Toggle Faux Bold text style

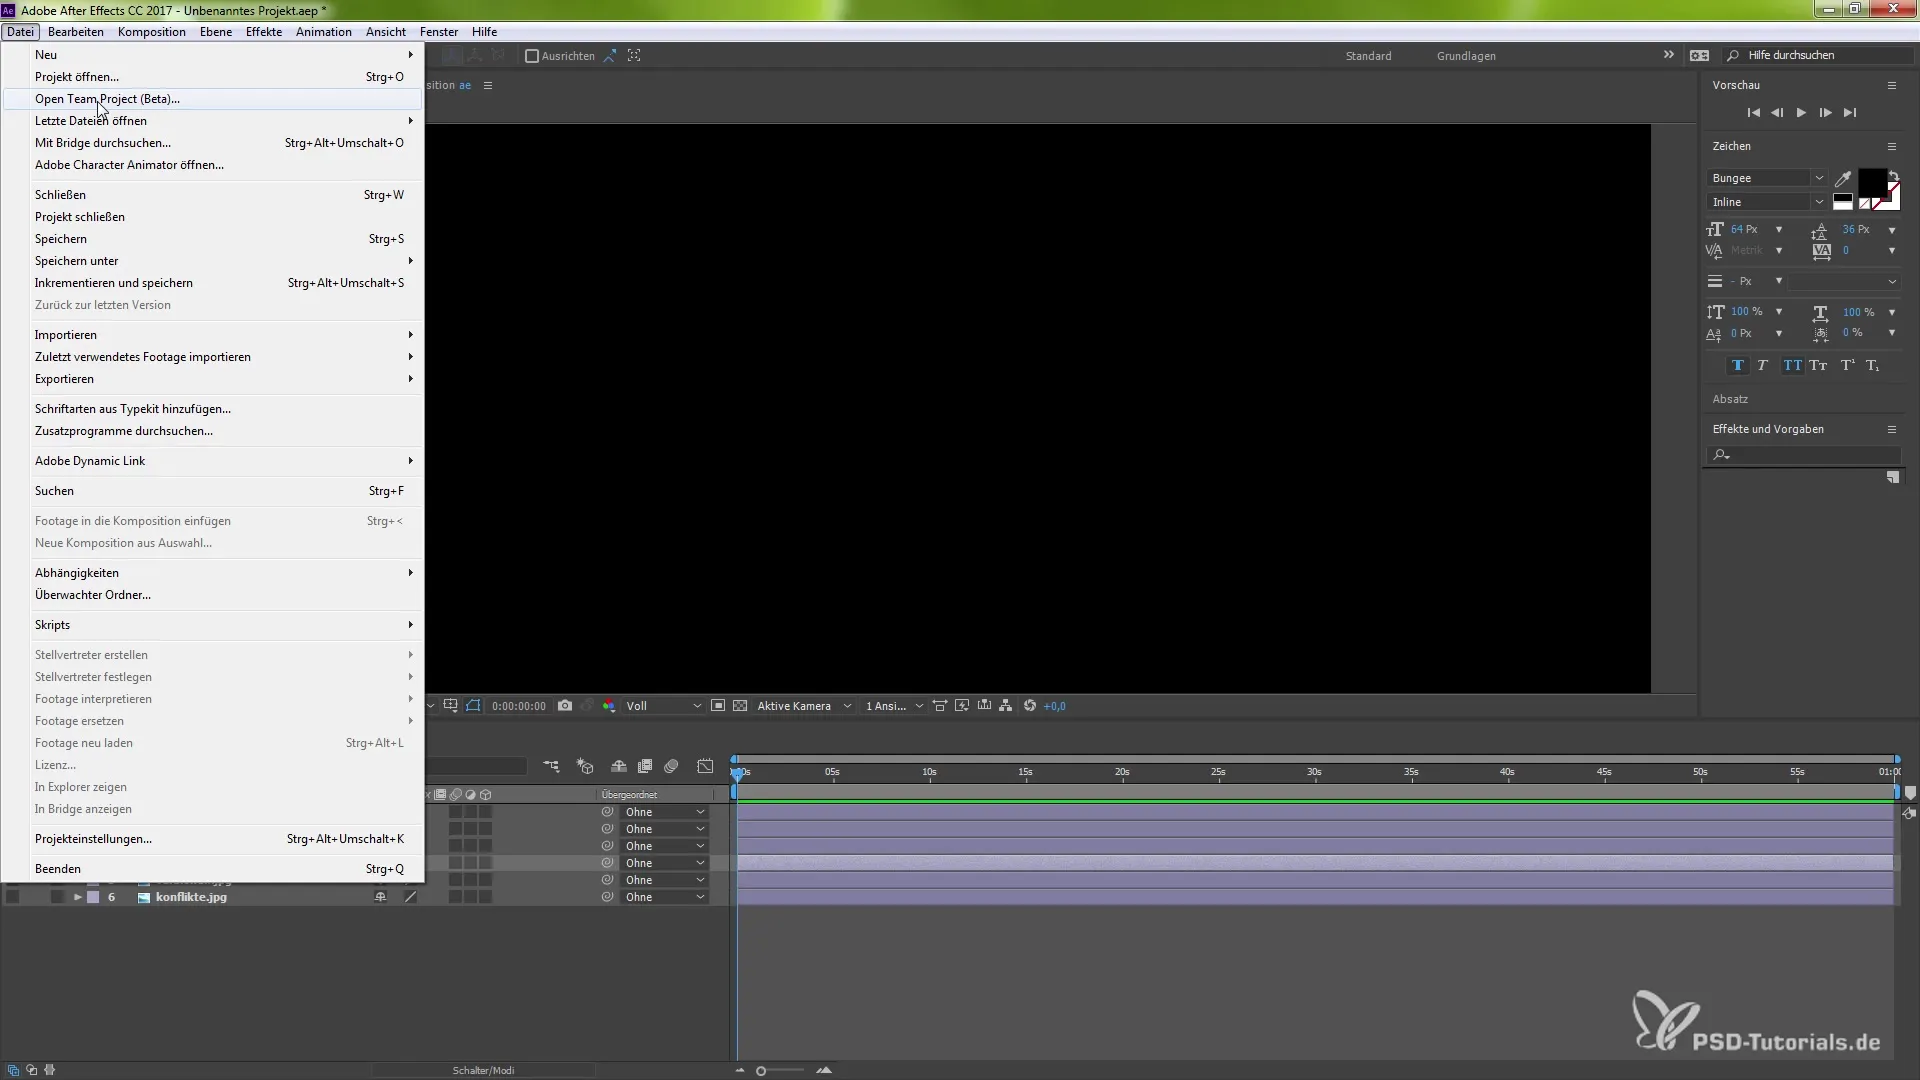(1737, 366)
